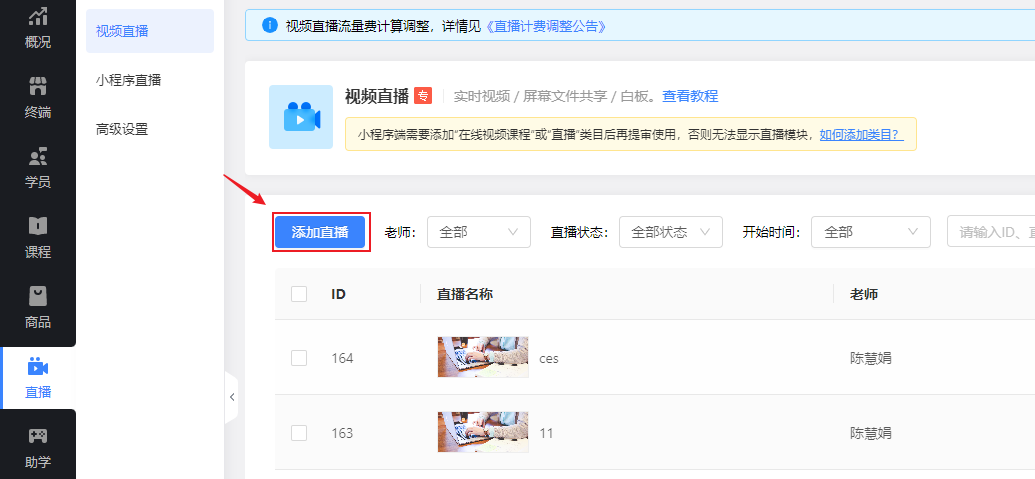Click ID 163 cell

pos(342,433)
